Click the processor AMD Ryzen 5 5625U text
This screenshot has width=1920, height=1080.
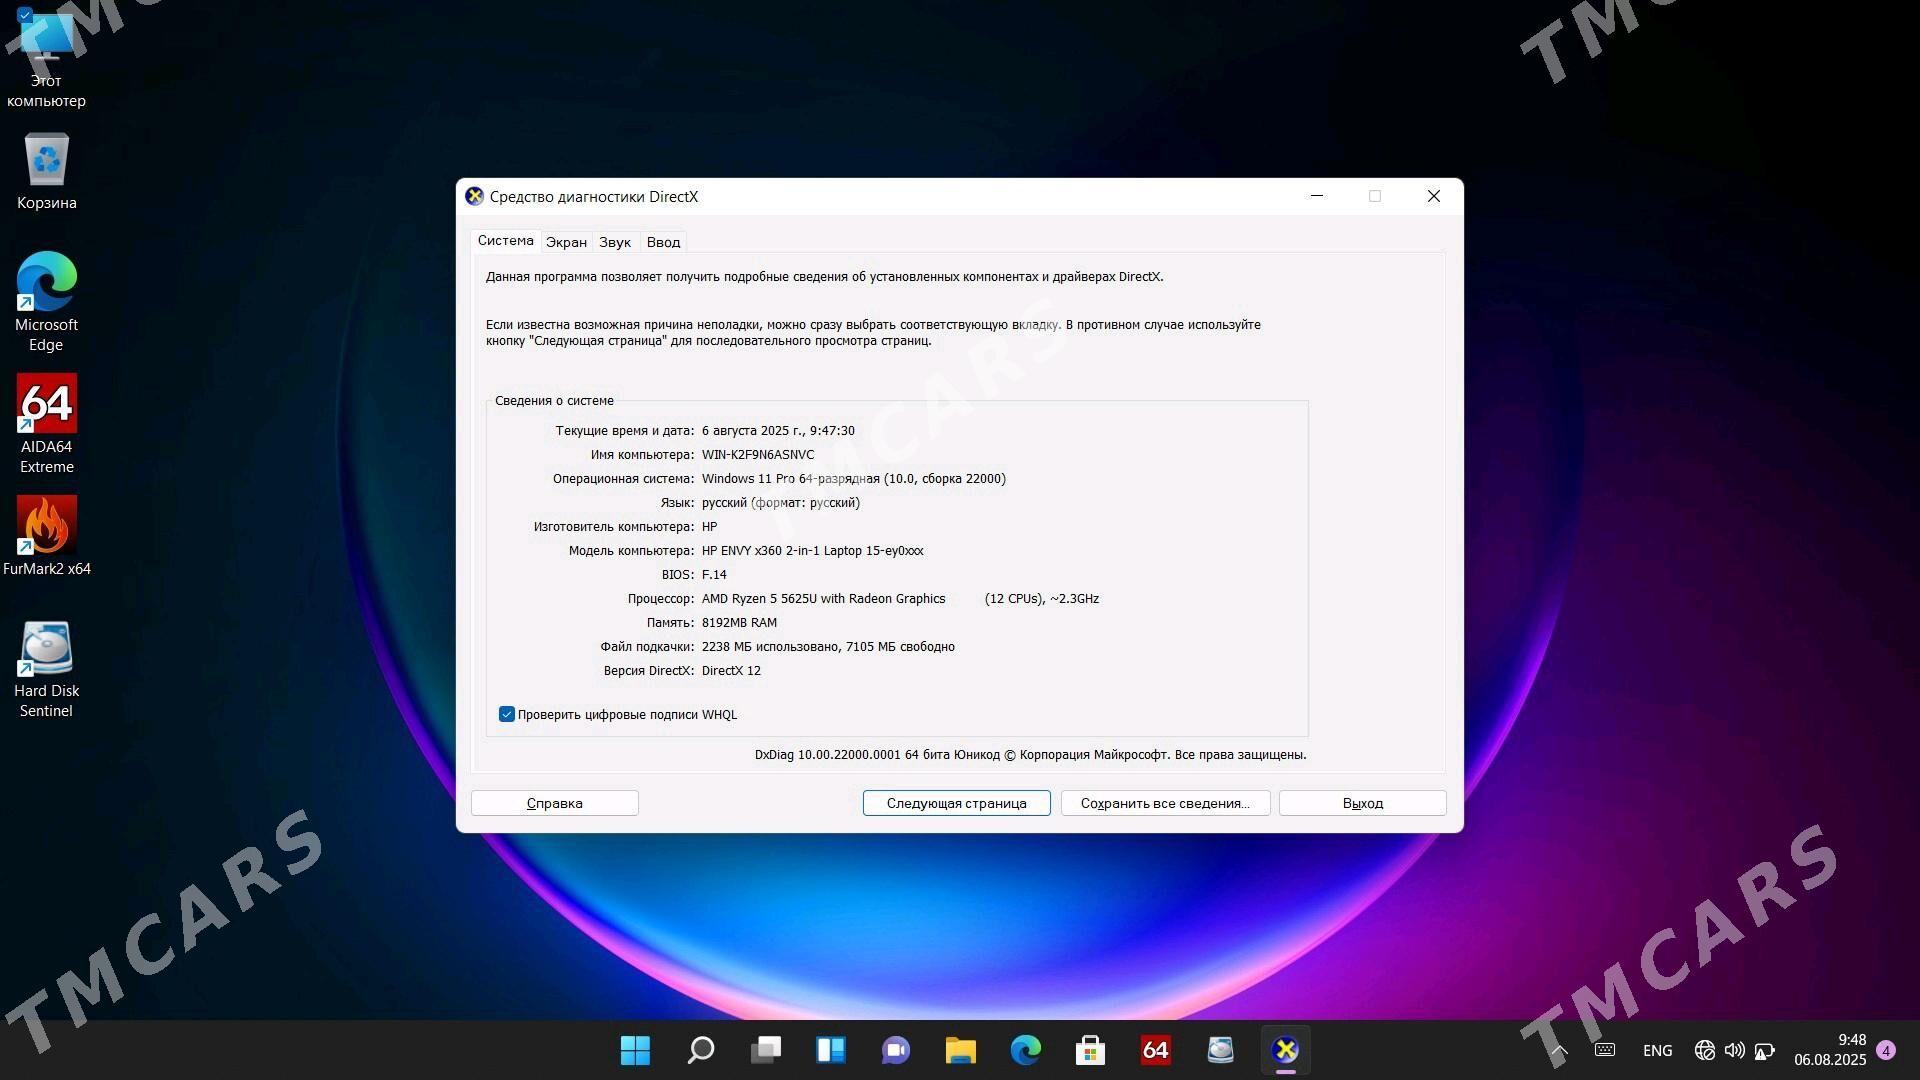click(823, 598)
